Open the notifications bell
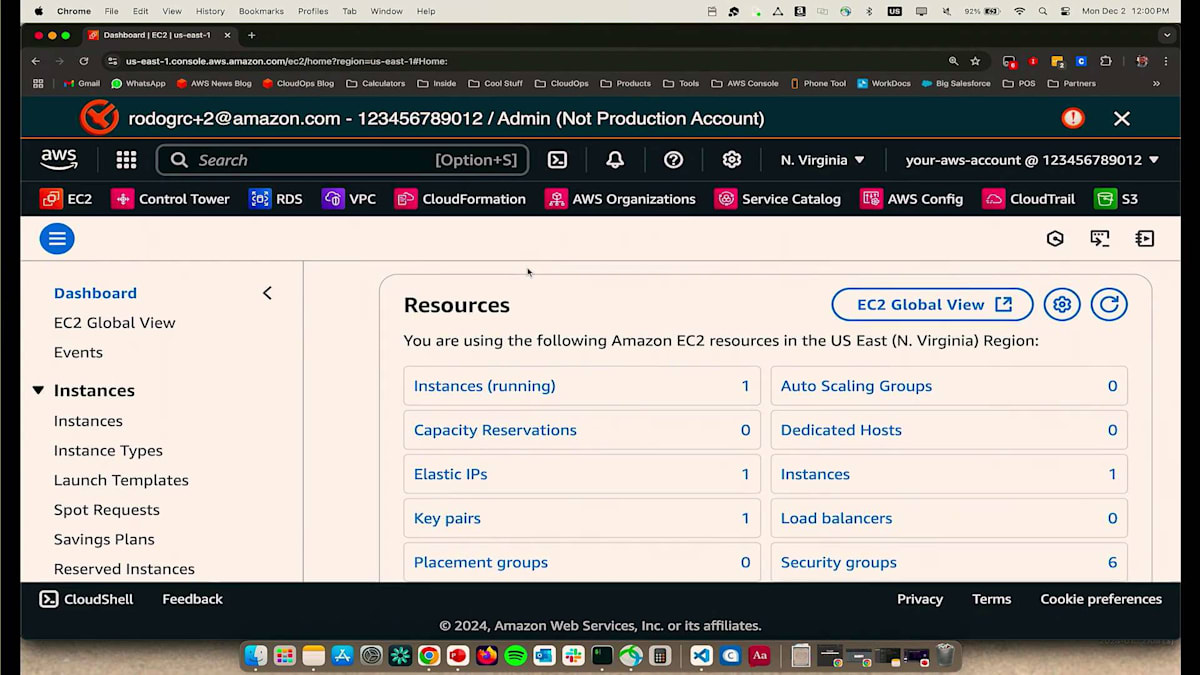This screenshot has width=1200, height=675. (x=615, y=160)
